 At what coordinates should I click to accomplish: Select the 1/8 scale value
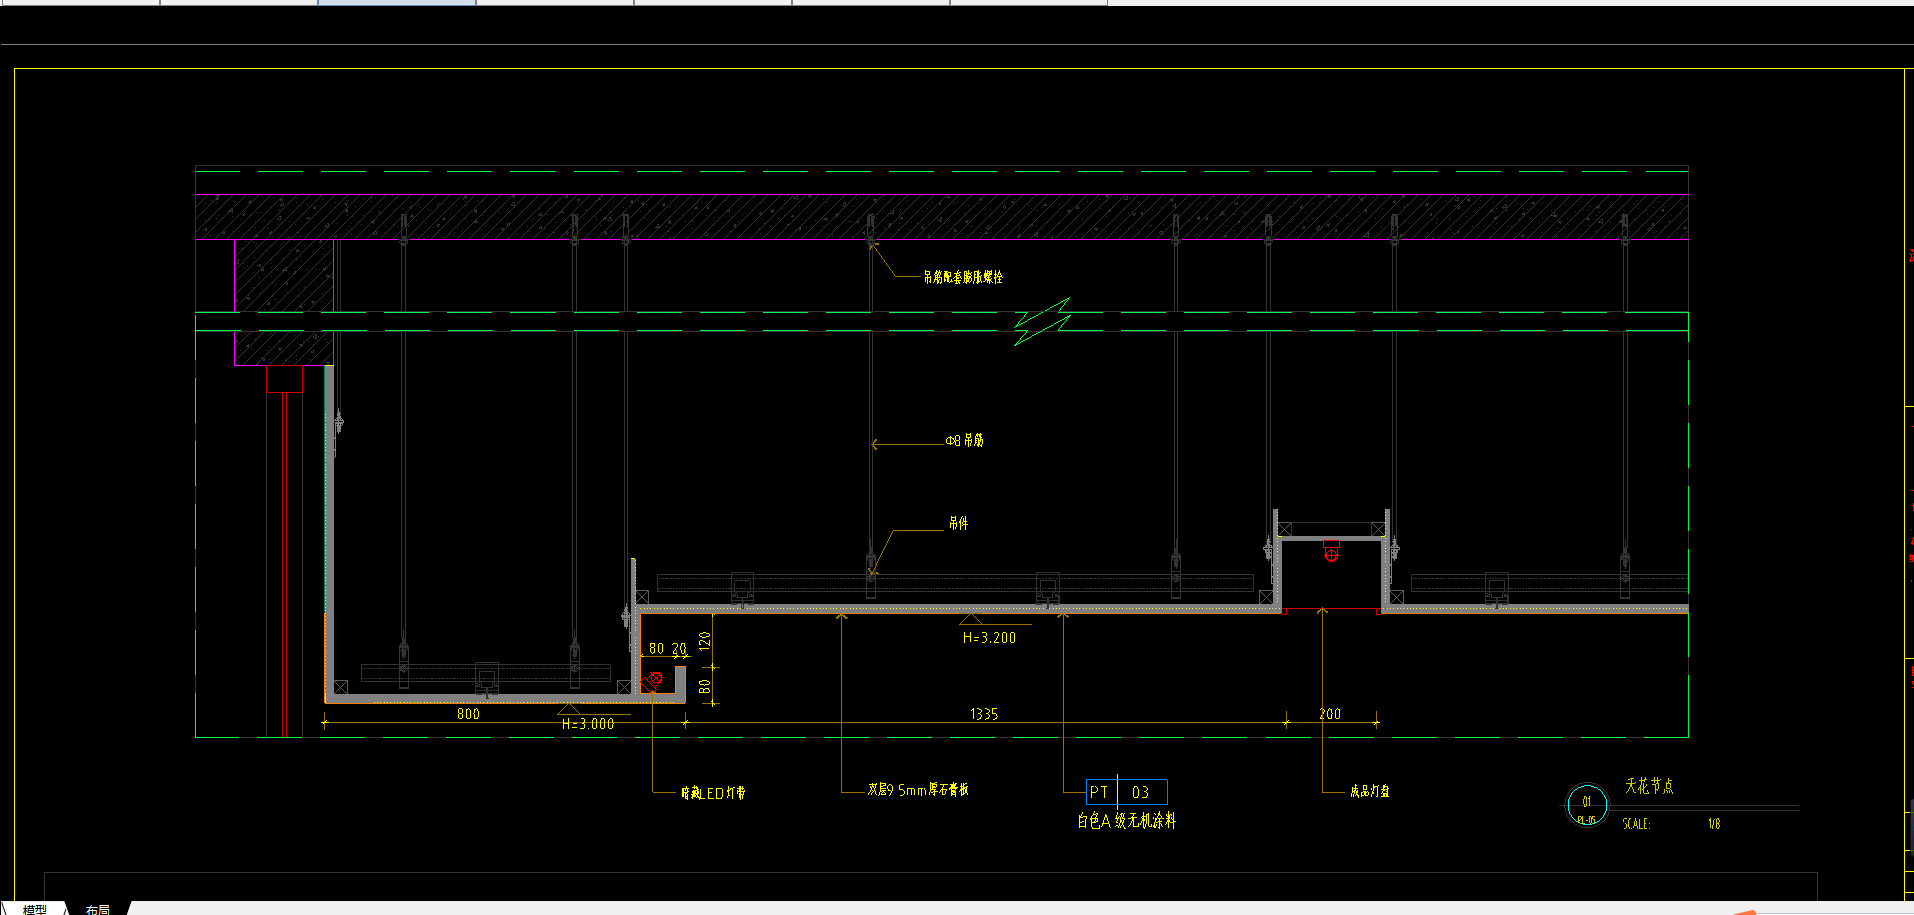pyautogui.click(x=1714, y=824)
